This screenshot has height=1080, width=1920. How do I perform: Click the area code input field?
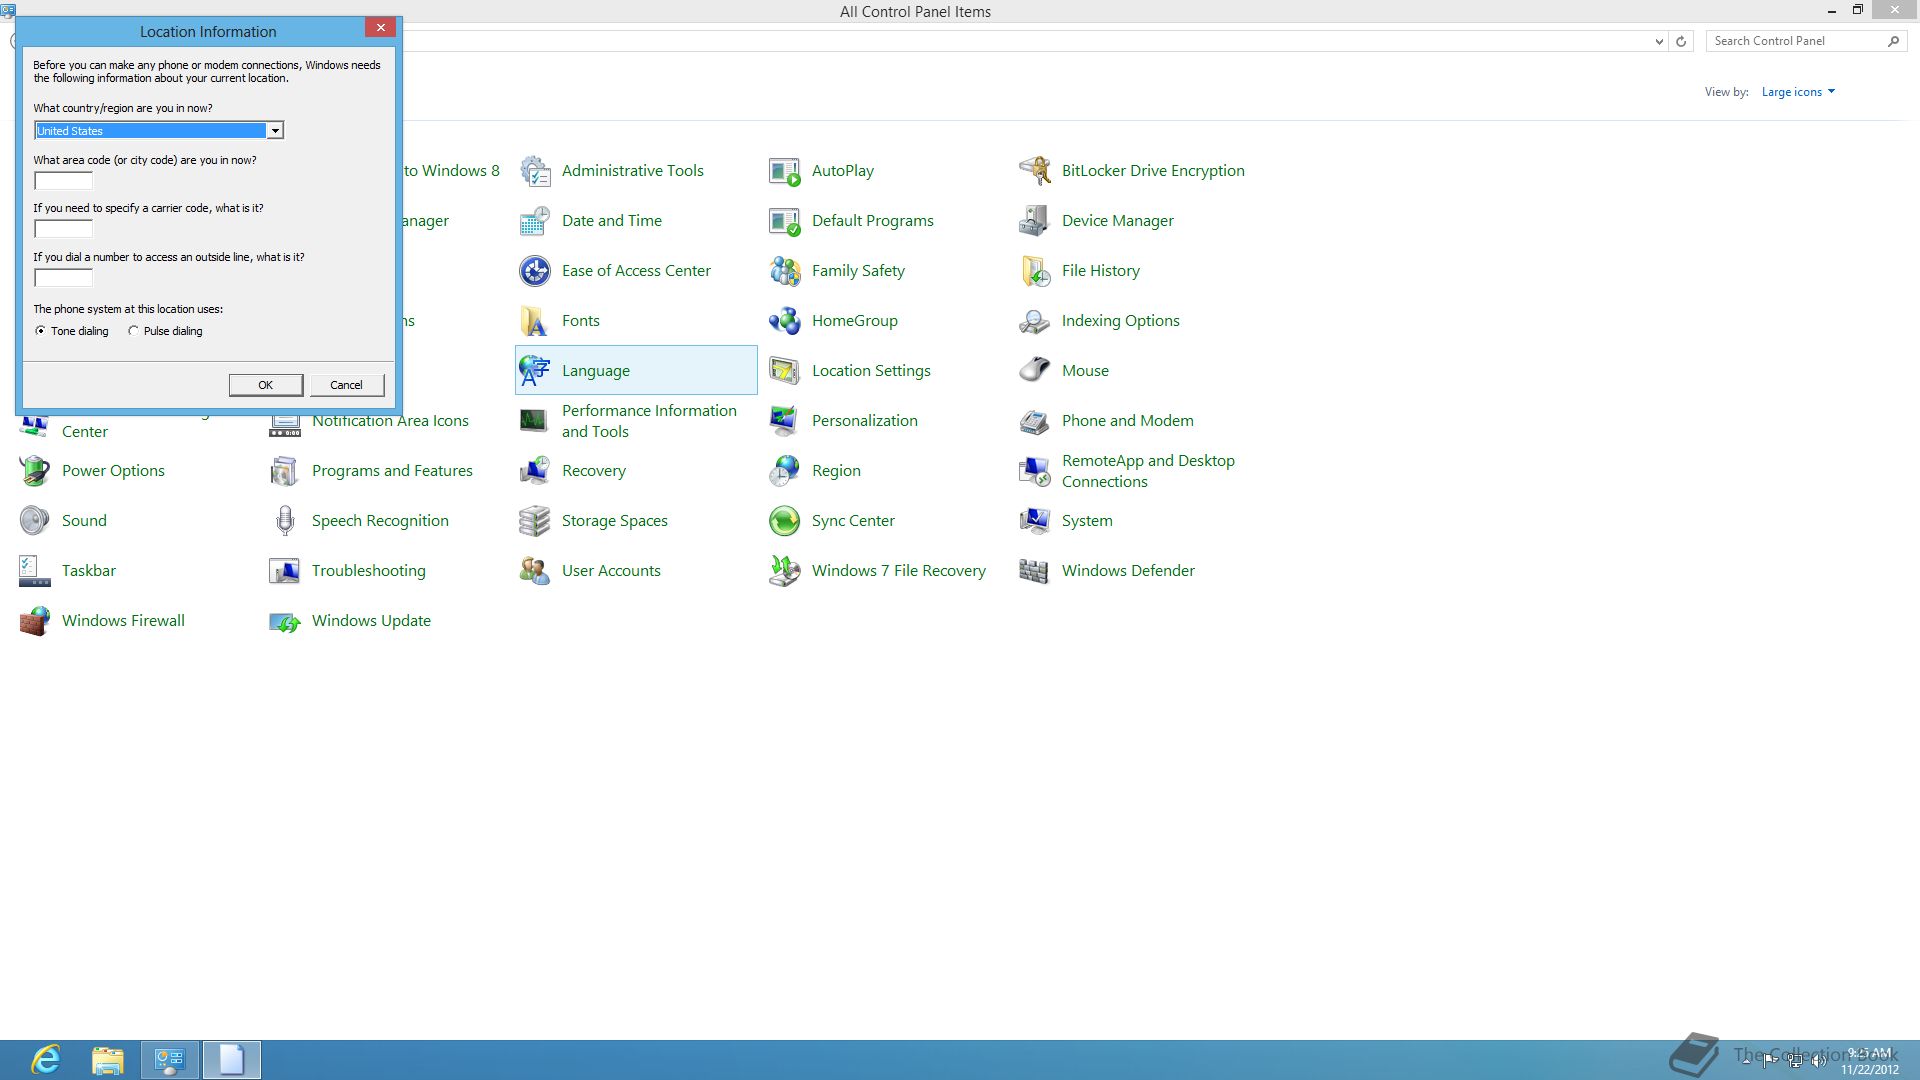[63, 181]
